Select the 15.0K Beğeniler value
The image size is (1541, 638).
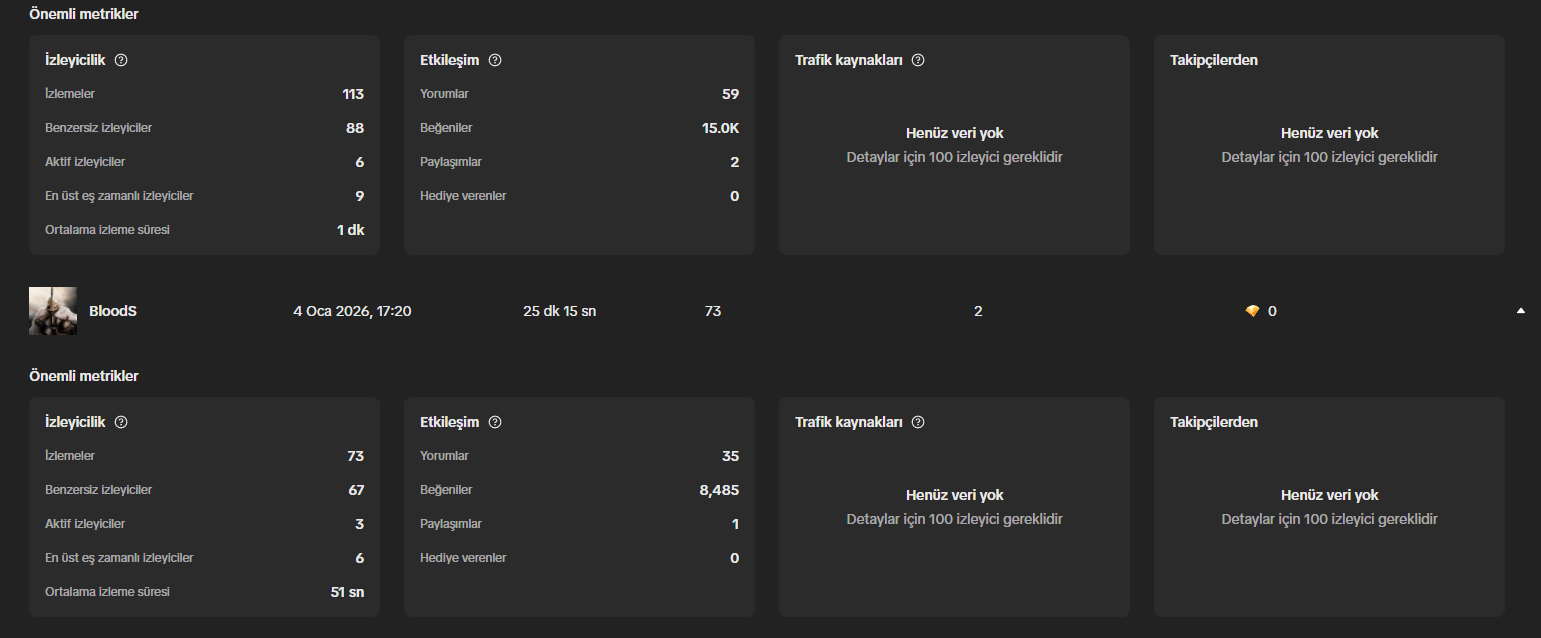point(720,128)
